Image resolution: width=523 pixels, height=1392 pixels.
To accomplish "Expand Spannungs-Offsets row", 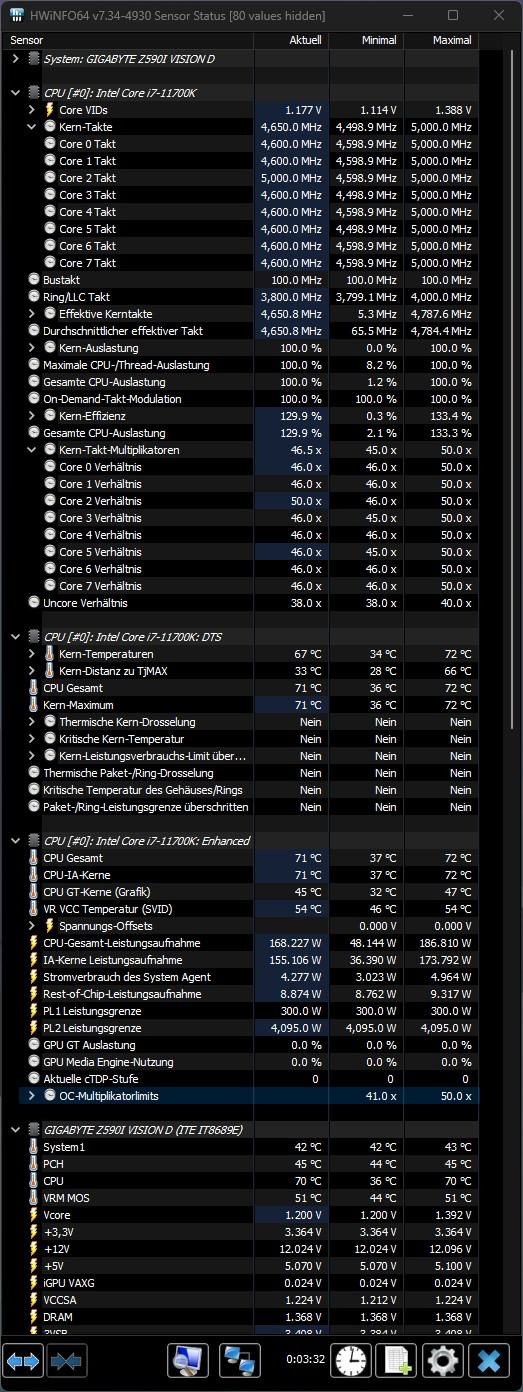I will click(32, 926).
